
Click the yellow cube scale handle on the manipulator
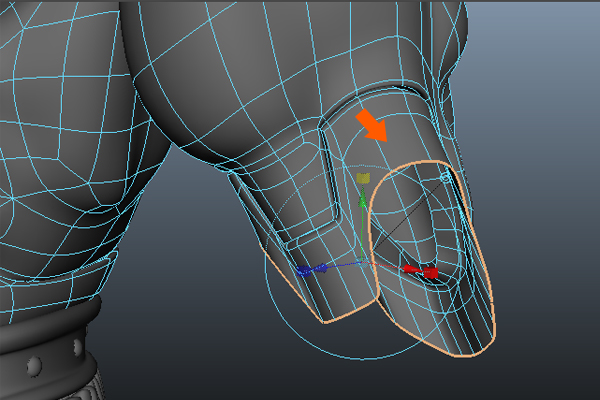pos(363,178)
